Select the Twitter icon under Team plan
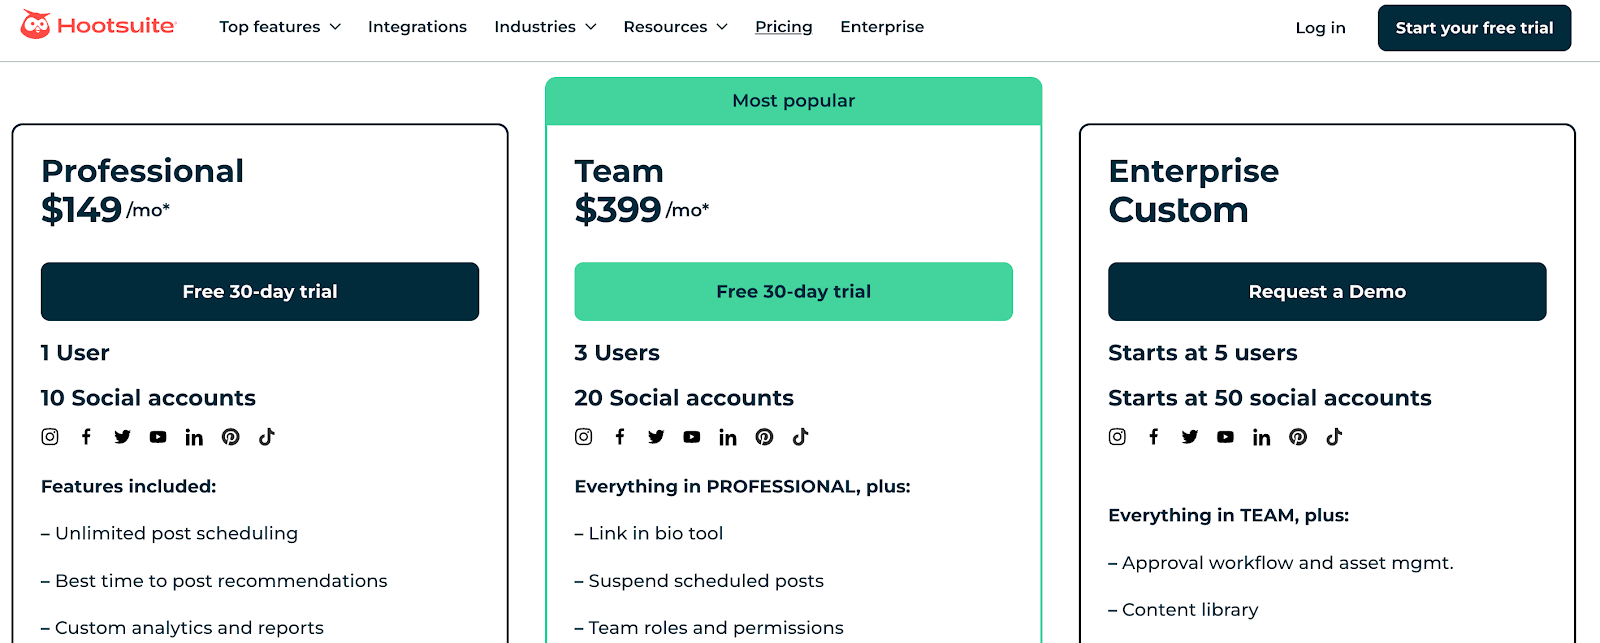Image resolution: width=1600 pixels, height=643 pixels. (656, 437)
